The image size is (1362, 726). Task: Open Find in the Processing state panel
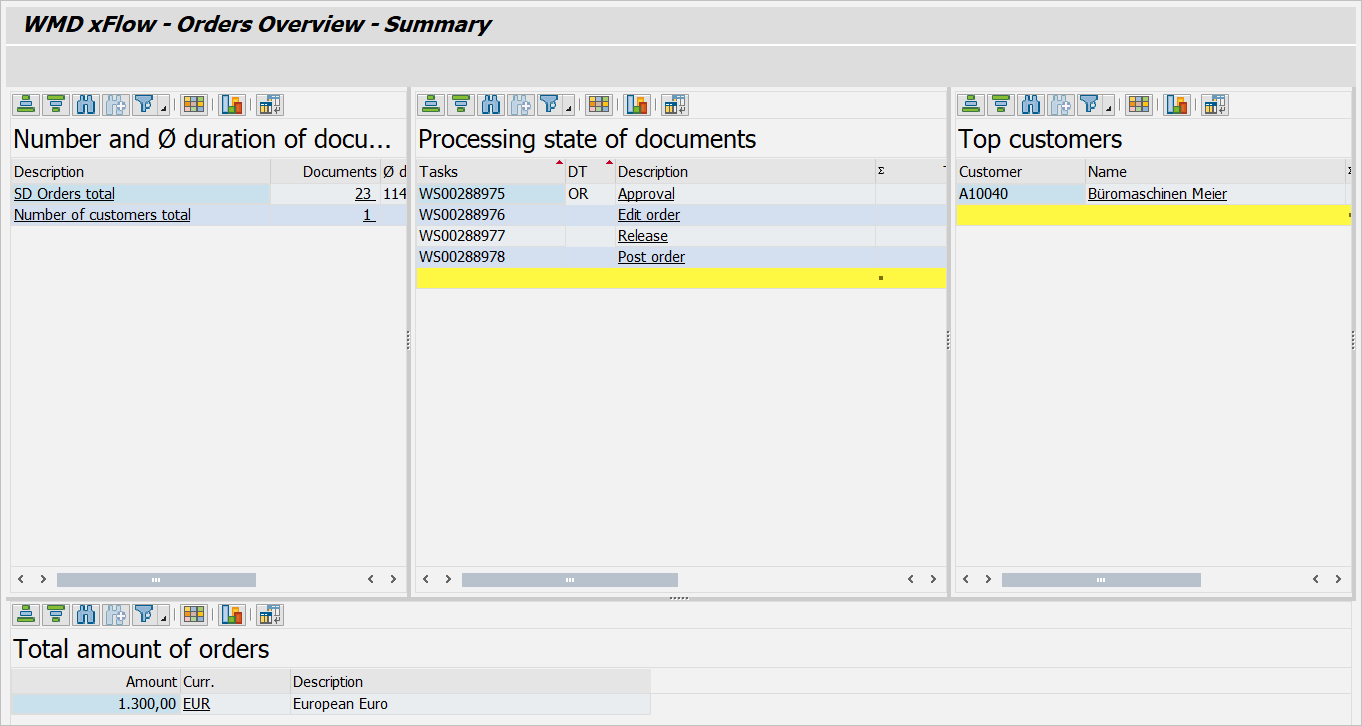490,104
